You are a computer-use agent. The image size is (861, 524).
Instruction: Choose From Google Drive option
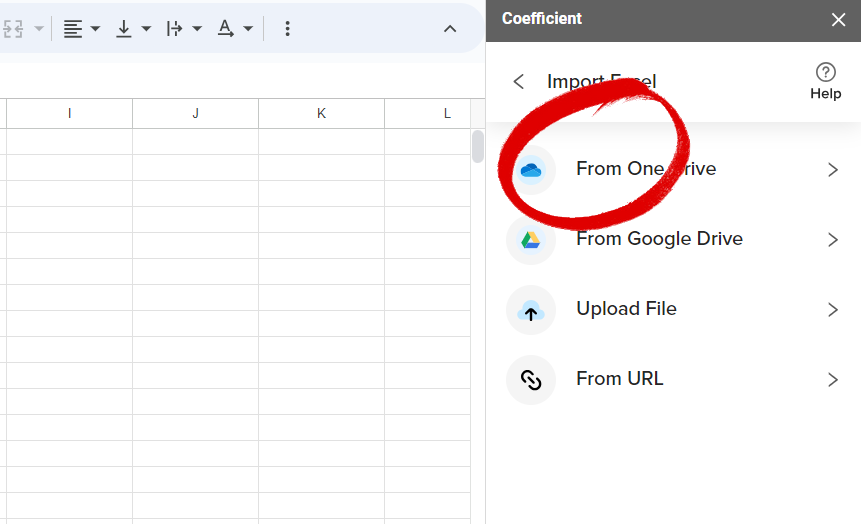659,239
